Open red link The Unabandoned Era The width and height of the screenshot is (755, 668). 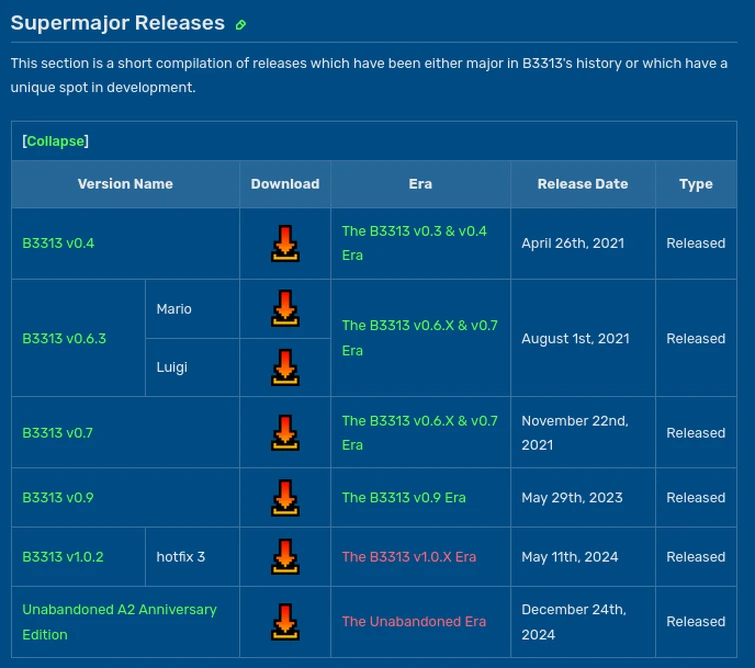click(x=414, y=621)
